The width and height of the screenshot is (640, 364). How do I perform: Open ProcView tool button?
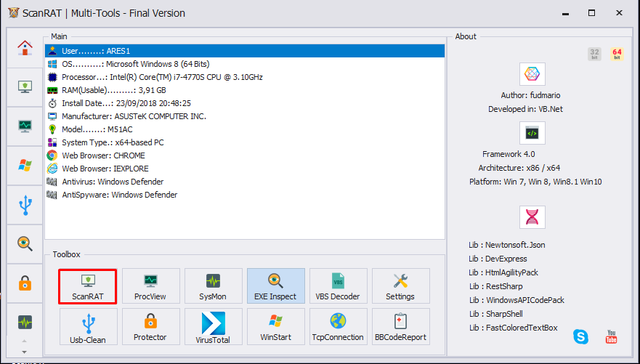tap(151, 286)
